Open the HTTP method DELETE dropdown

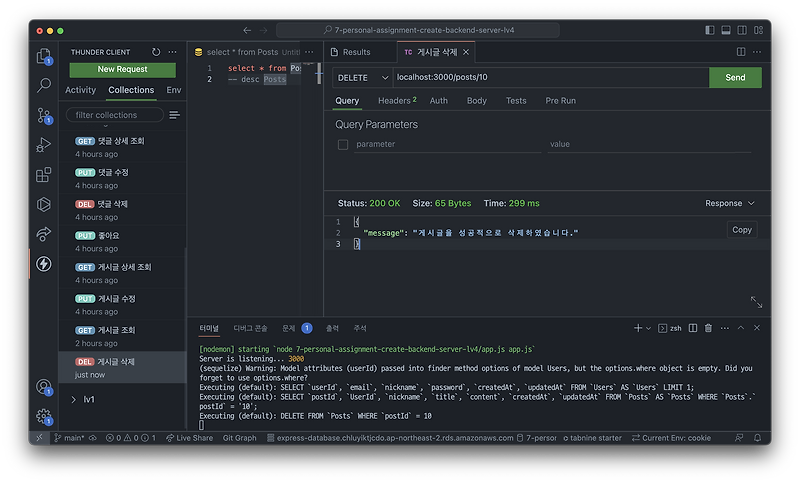coord(363,78)
